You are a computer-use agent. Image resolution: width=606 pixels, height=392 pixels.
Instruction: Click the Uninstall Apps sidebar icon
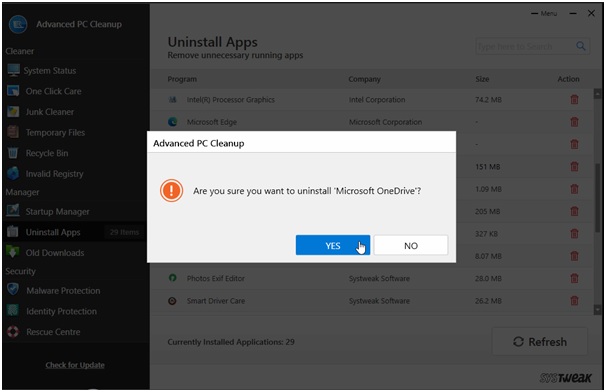pyautogui.click(x=13, y=232)
